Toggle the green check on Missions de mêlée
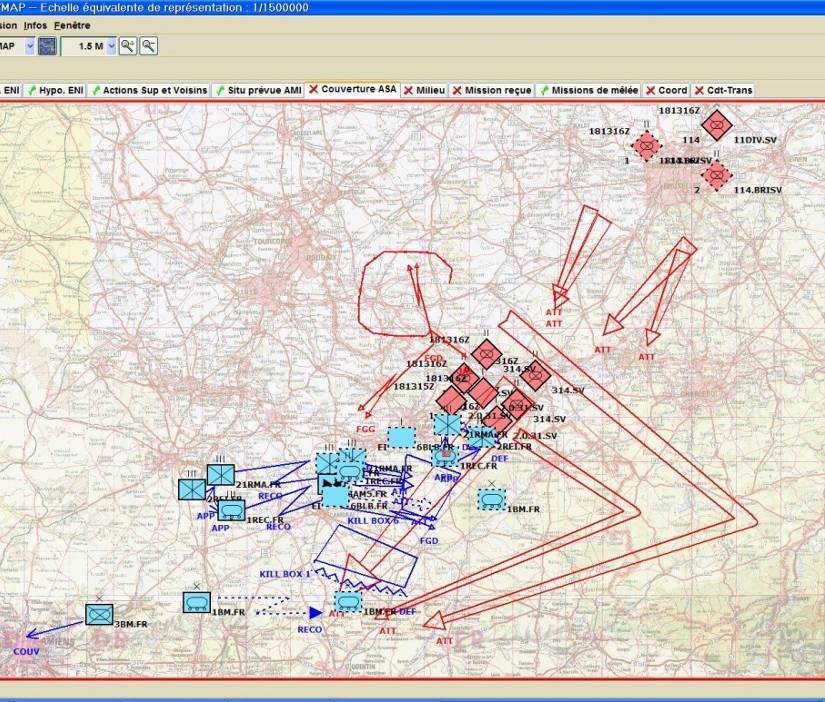 (545, 90)
